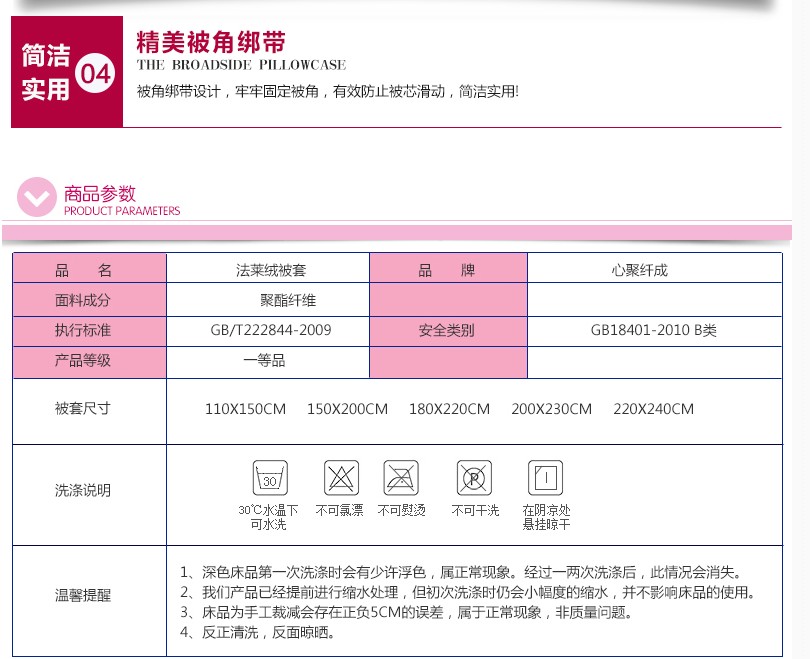The height and width of the screenshot is (659, 810).
Task: Click the 被套尺寸 row label
Action: [x=83, y=409]
